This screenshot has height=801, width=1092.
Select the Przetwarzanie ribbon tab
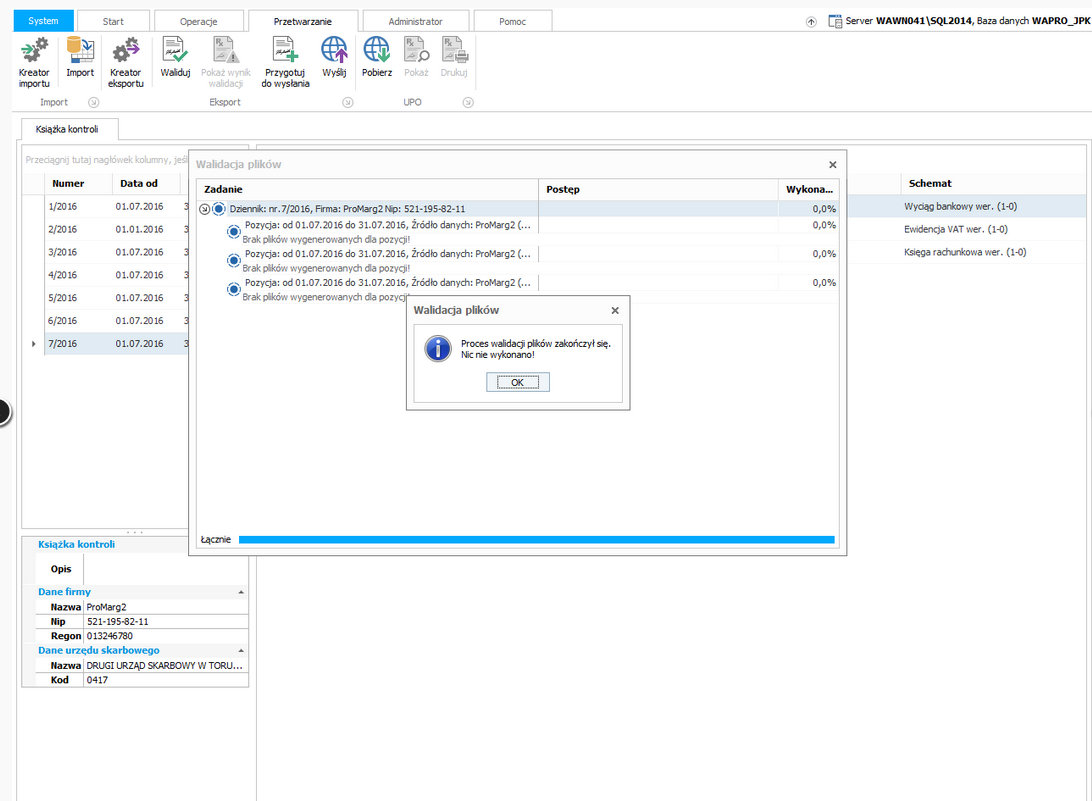point(302,22)
